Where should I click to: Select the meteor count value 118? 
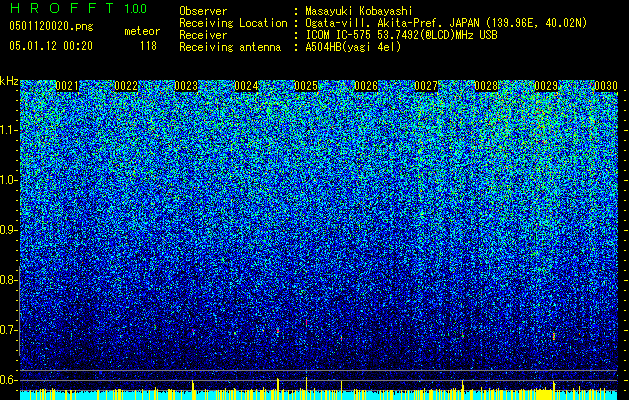coord(148,46)
